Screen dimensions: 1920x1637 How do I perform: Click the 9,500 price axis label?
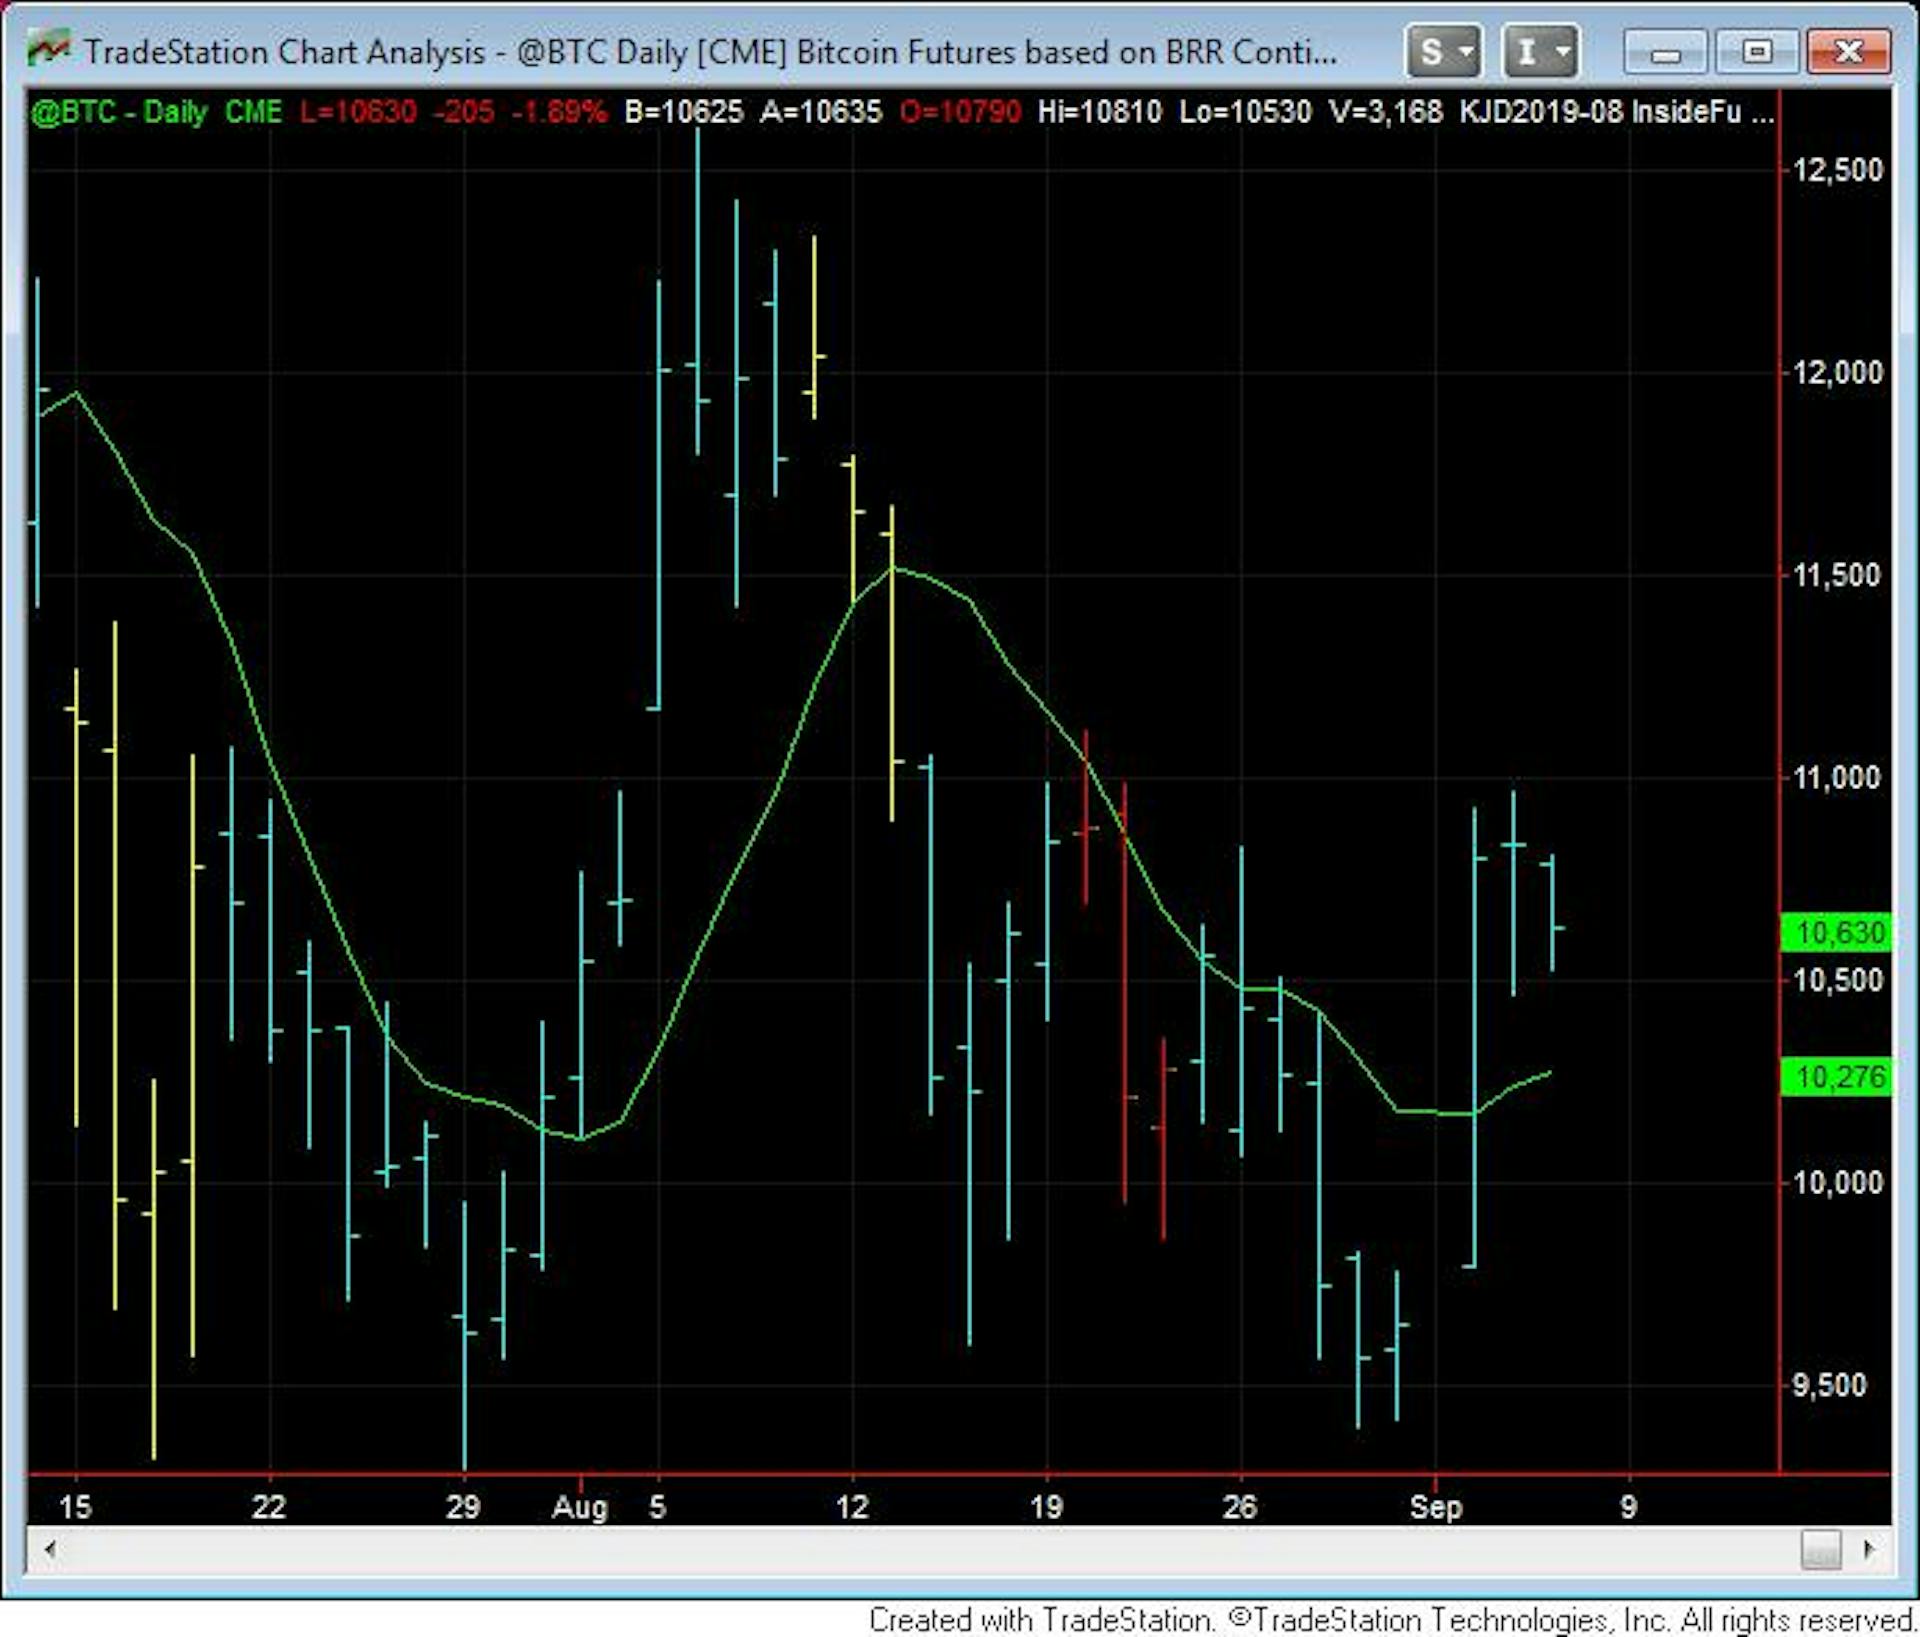1830,1385
